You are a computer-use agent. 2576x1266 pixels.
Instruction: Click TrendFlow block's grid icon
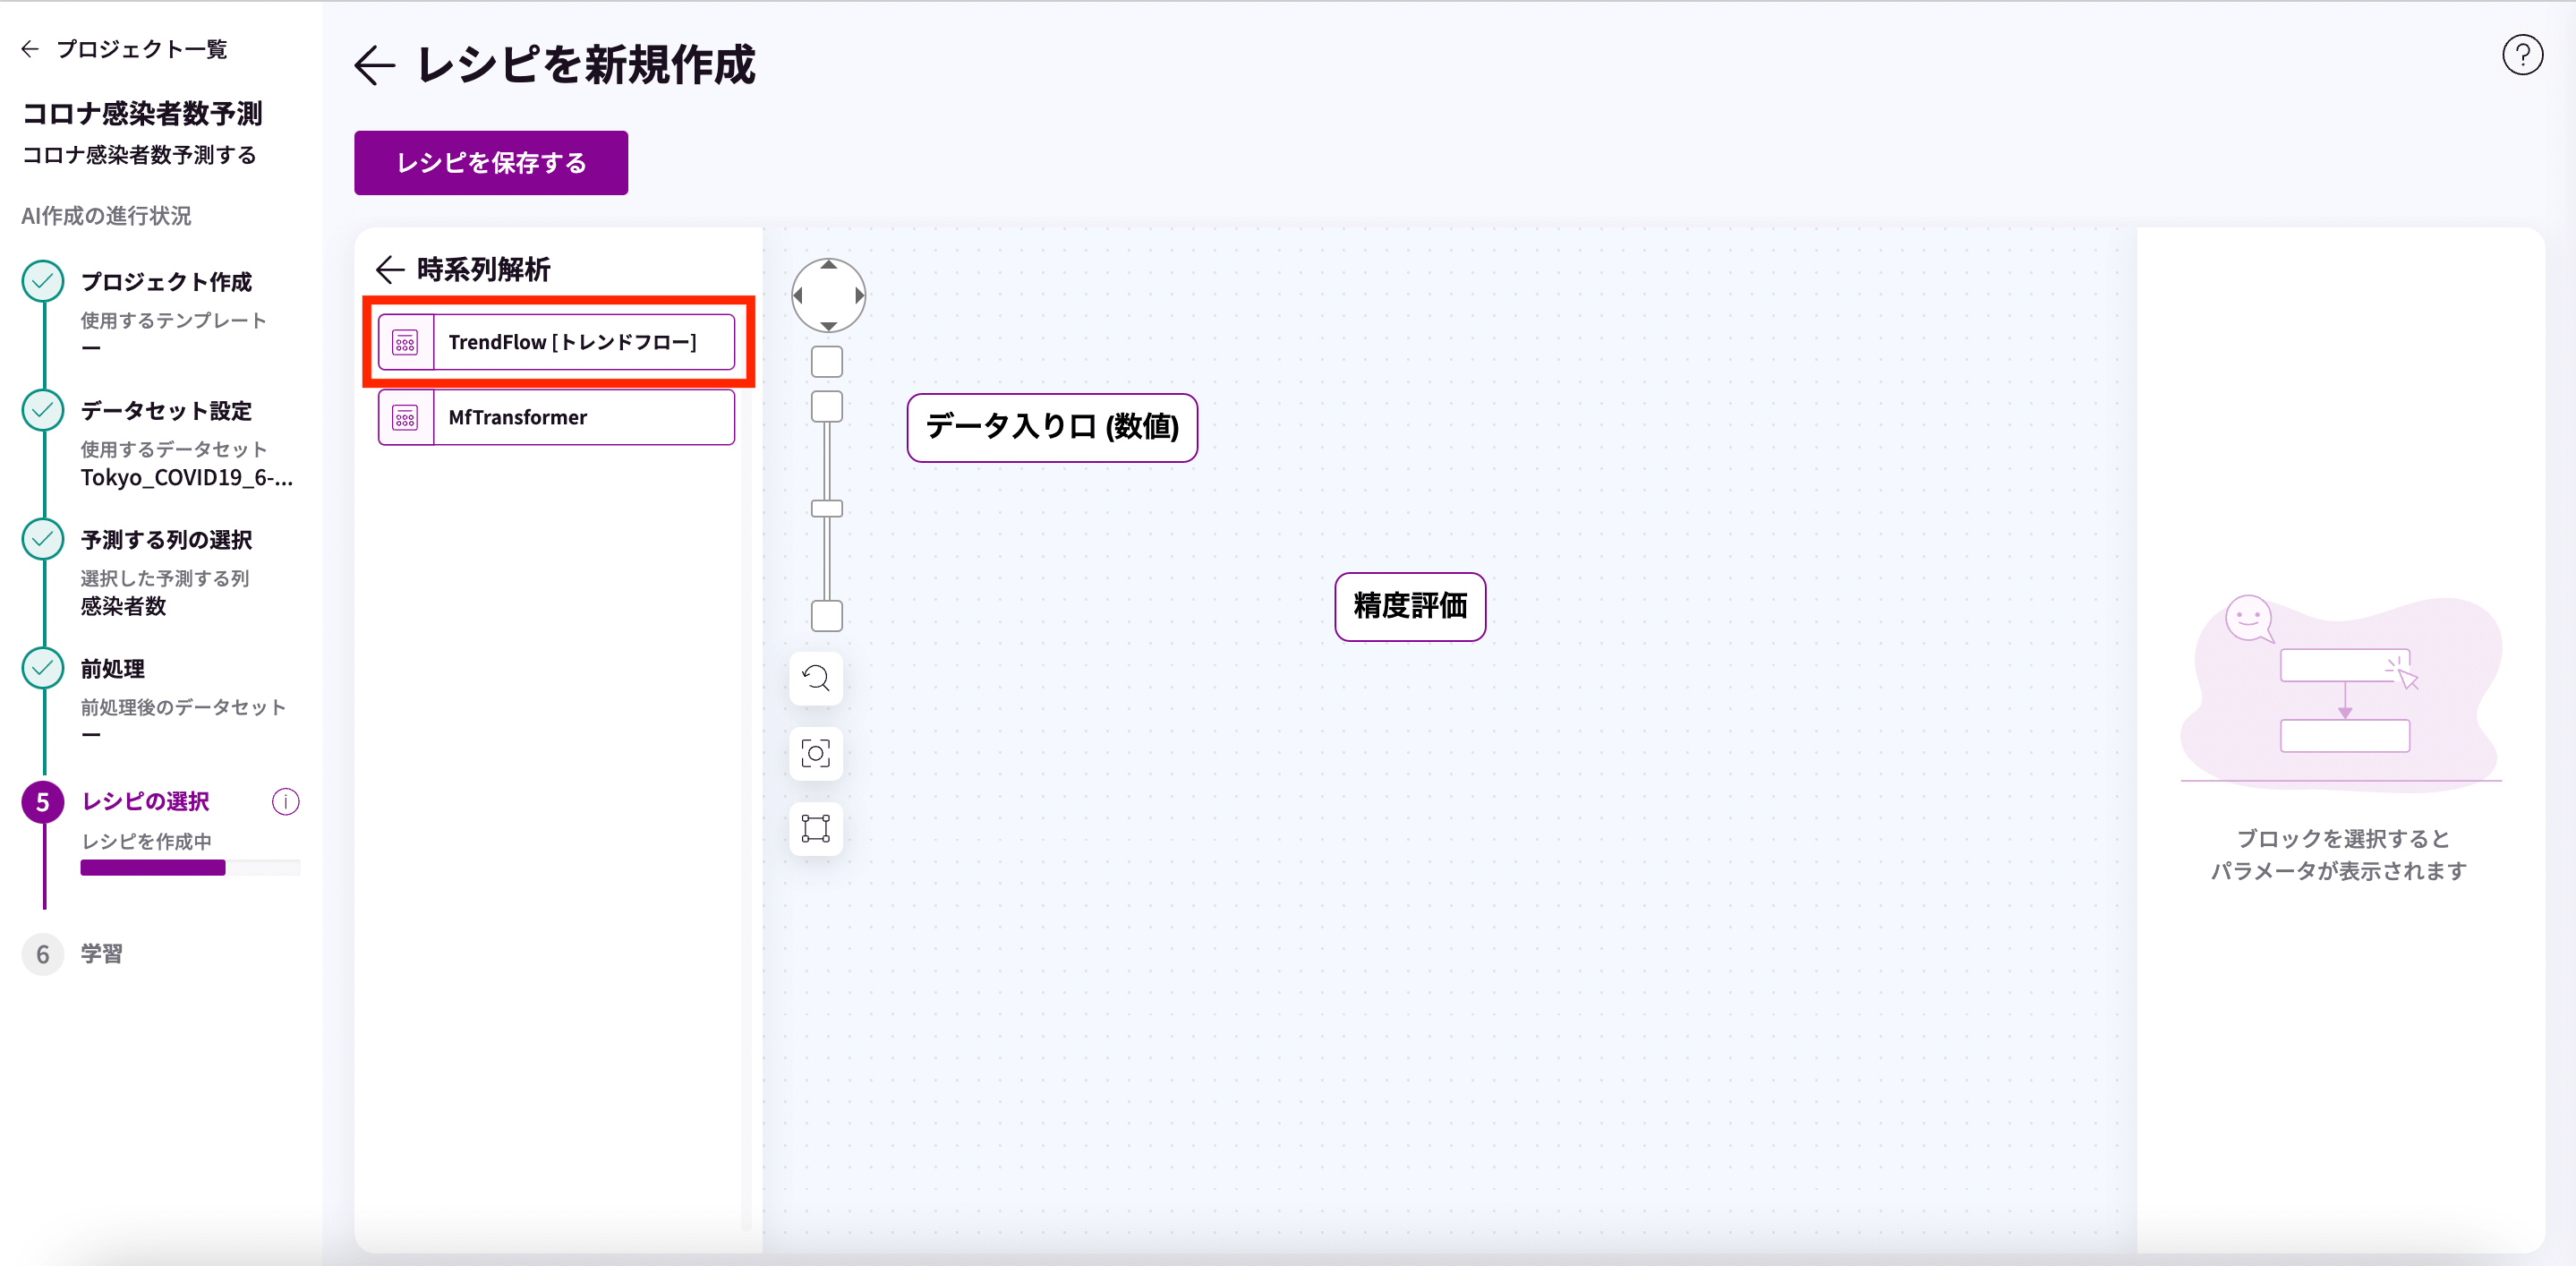pyautogui.click(x=405, y=343)
